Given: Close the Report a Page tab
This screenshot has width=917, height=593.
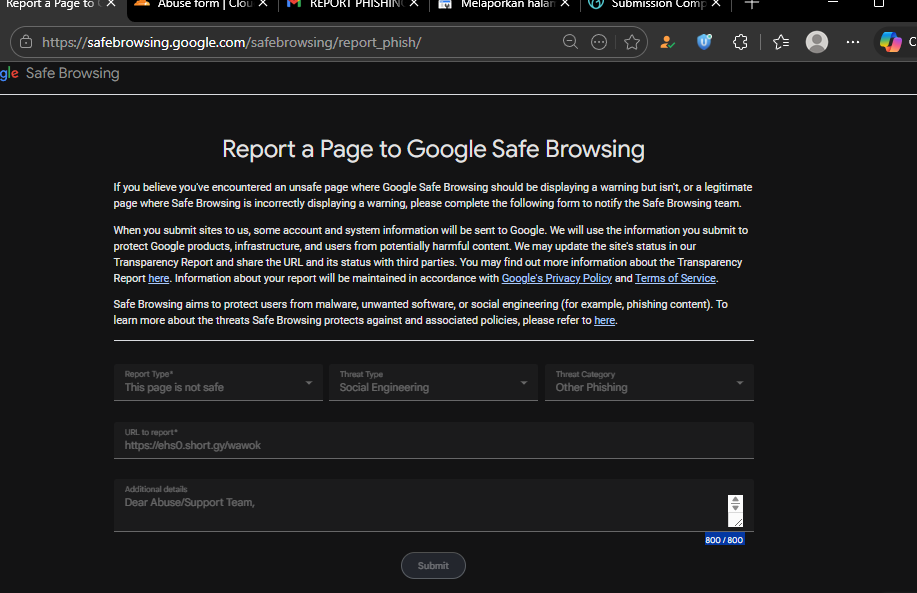Looking at the screenshot, I should click(111, 4).
